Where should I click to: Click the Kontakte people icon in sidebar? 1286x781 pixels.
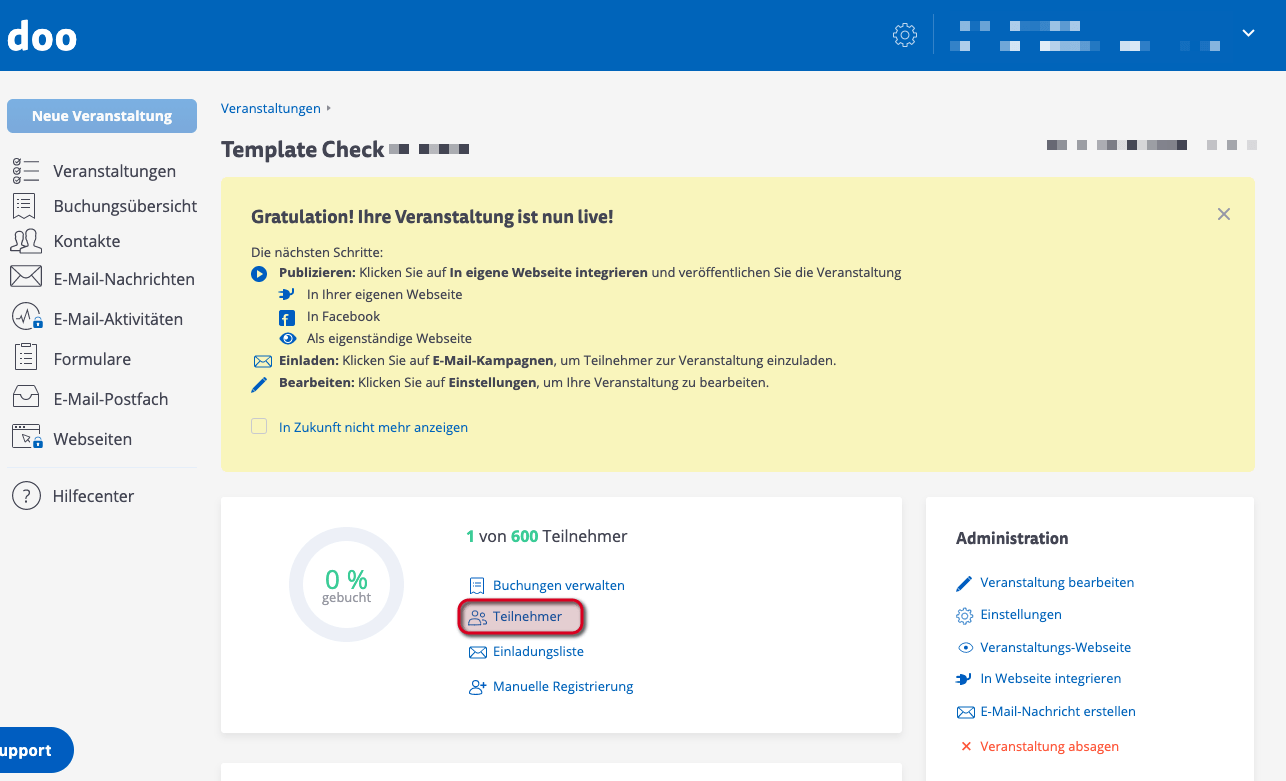pyautogui.click(x=26, y=241)
